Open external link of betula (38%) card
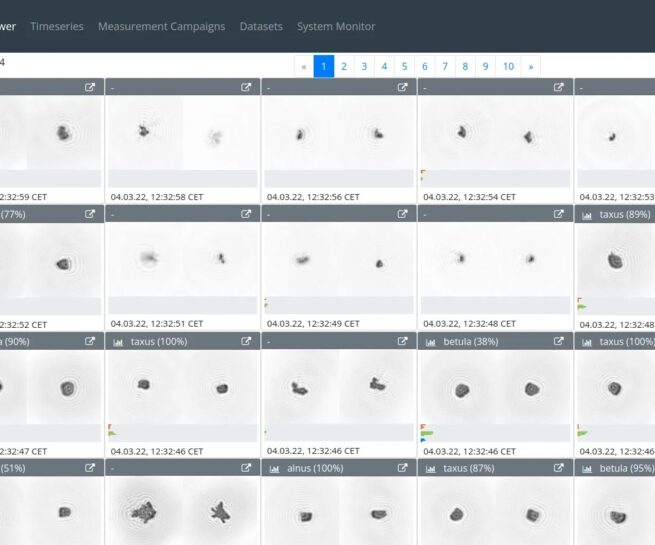Screen dimensions: 655x545 tap(559, 341)
